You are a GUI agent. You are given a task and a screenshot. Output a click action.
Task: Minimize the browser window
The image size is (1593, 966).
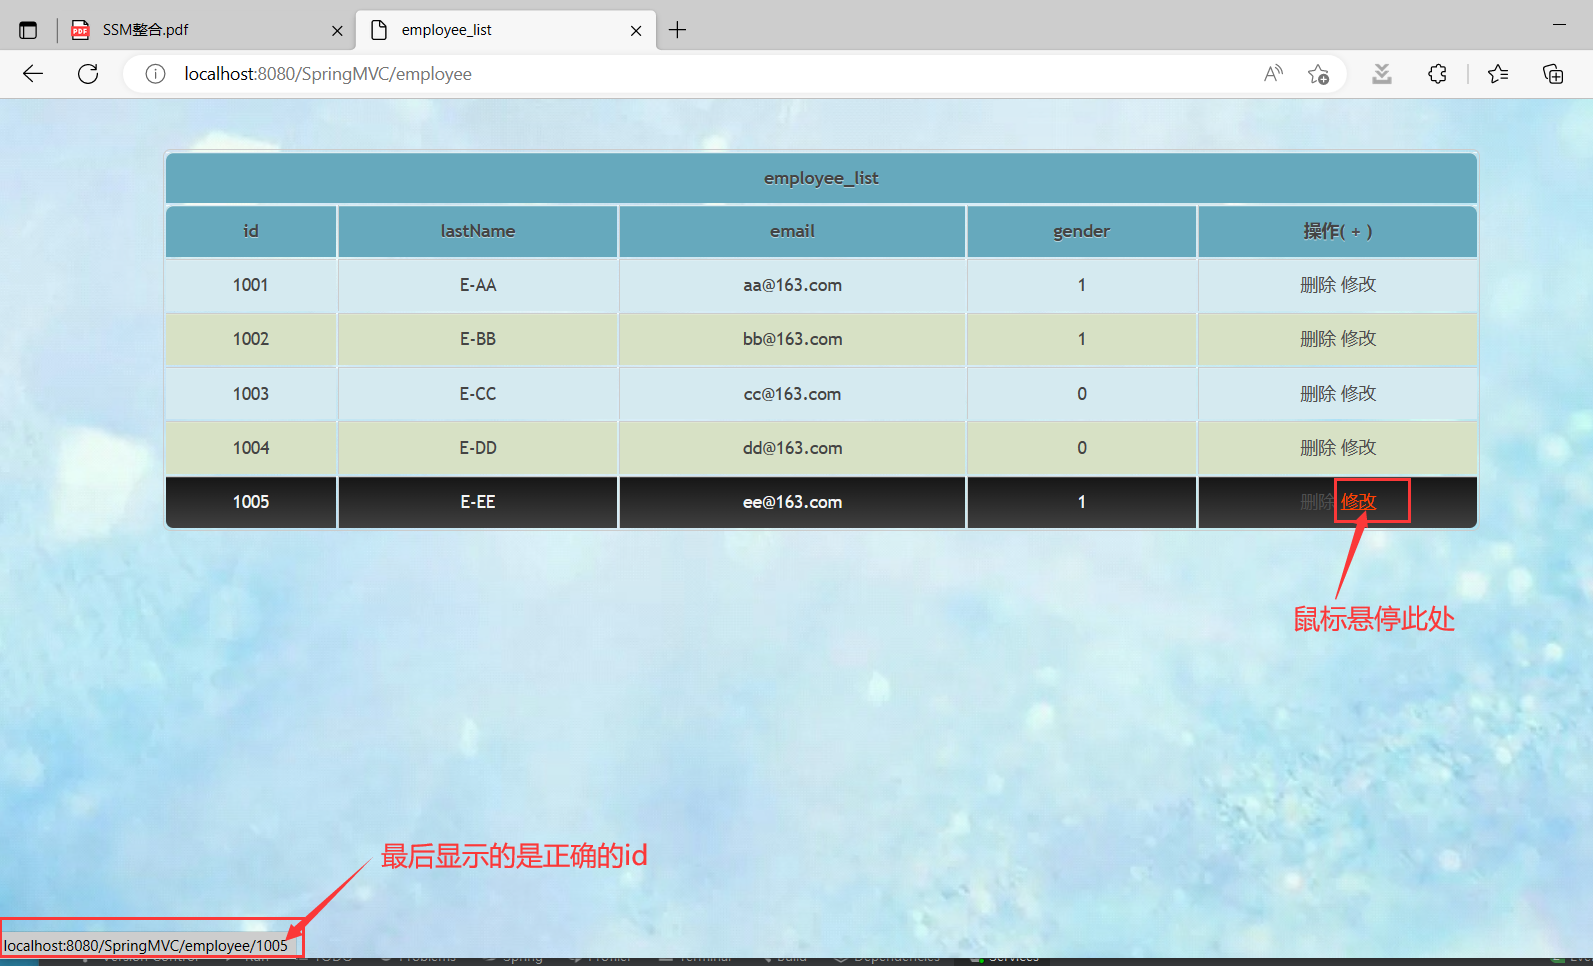1559,24
